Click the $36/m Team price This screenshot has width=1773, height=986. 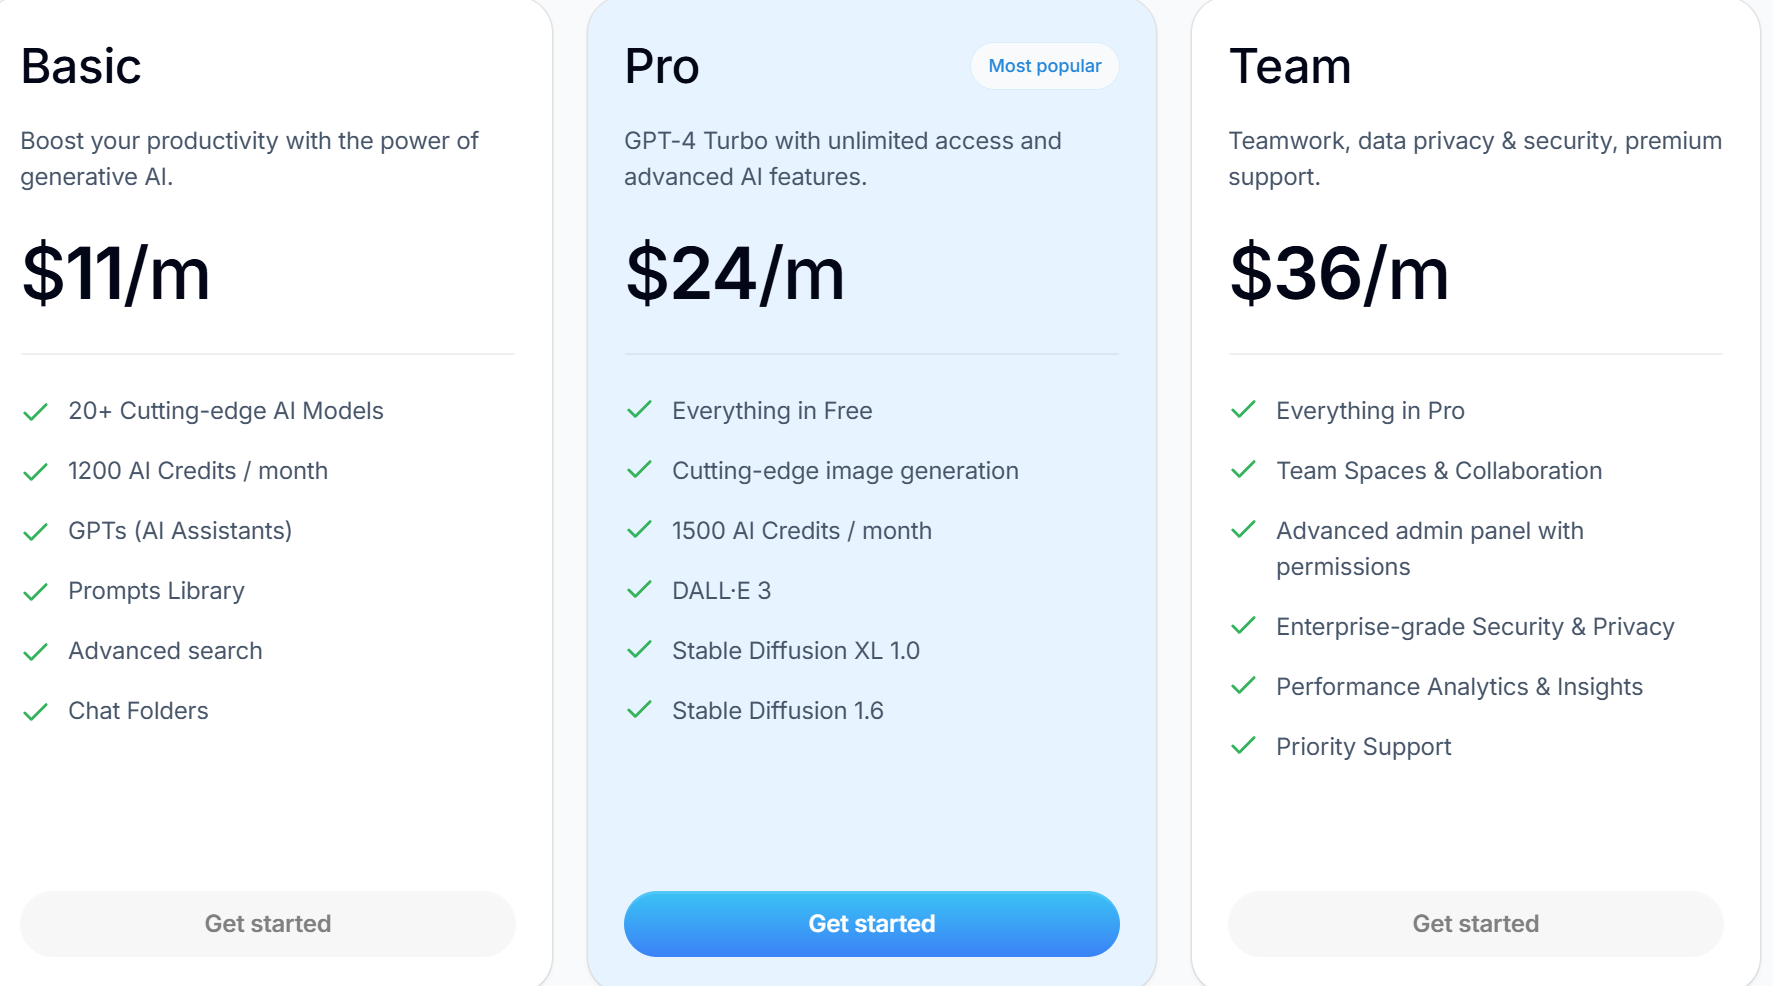point(1339,273)
